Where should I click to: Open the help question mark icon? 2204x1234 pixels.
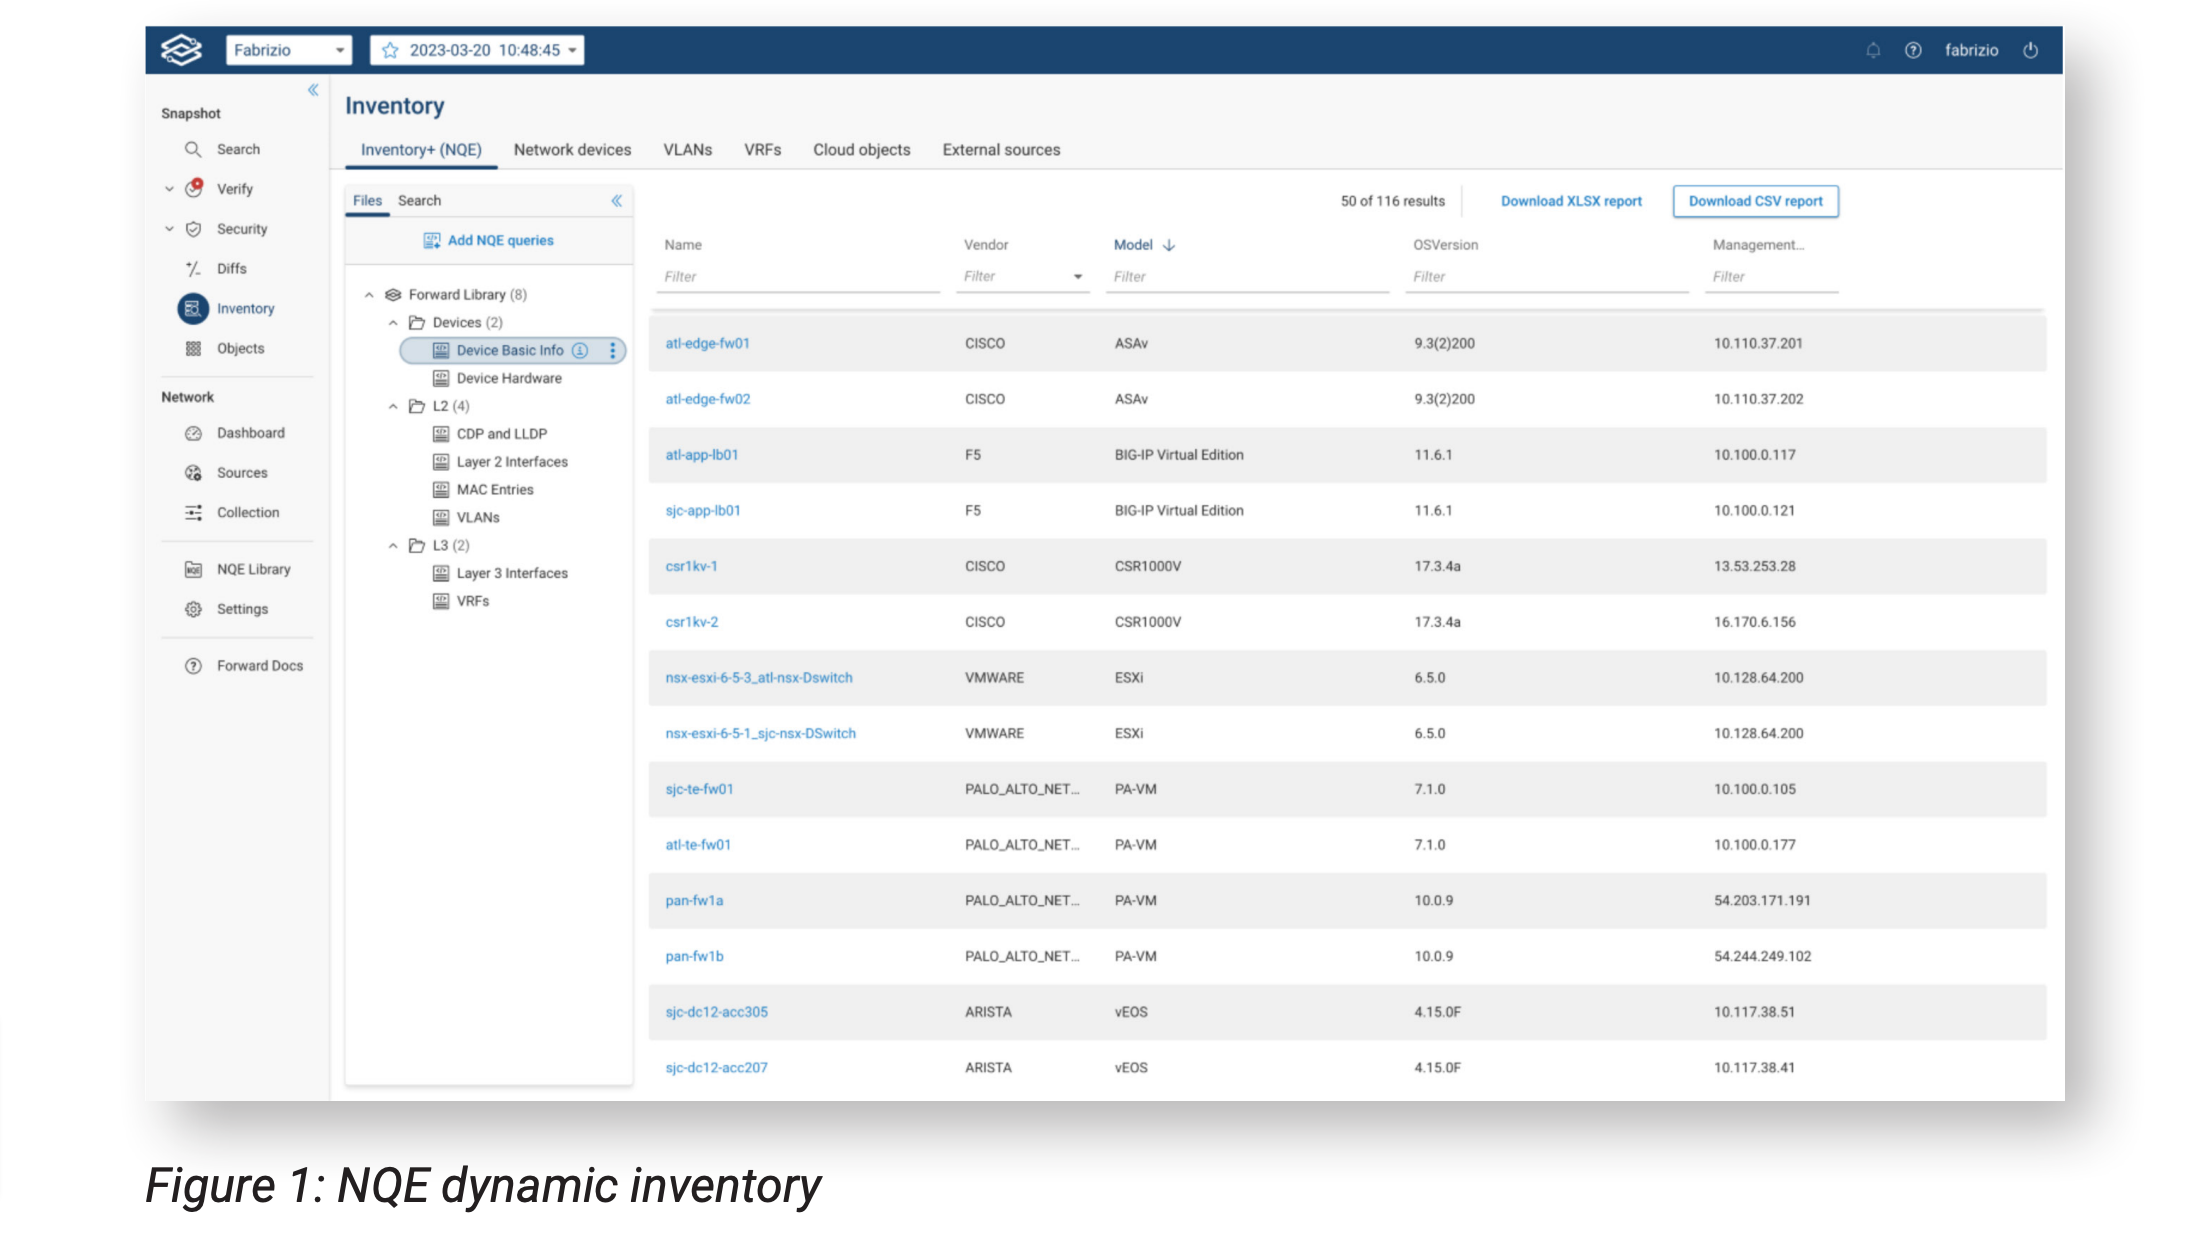coord(1913,50)
